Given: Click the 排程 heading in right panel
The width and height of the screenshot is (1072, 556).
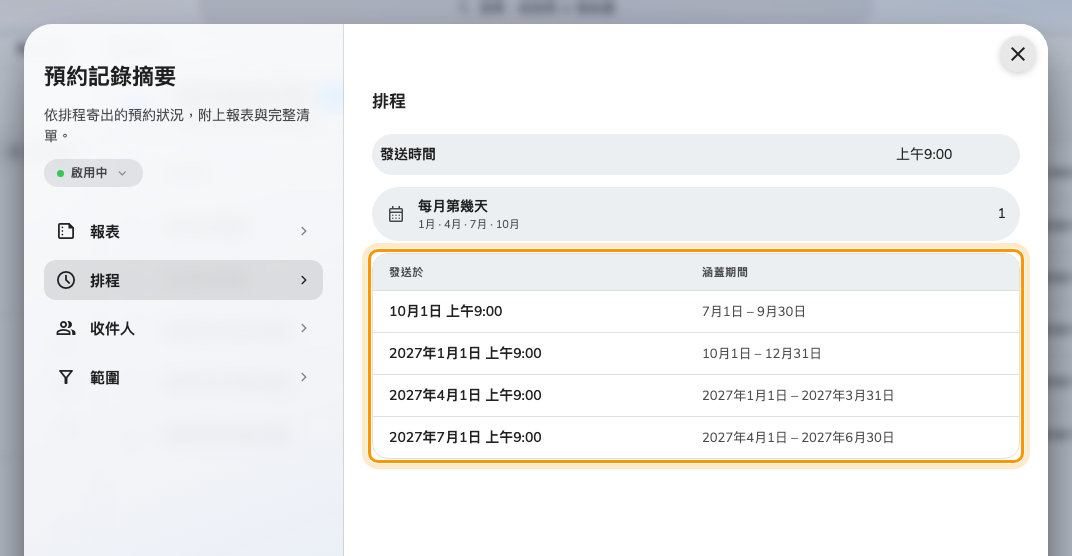Looking at the screenshot, I should point(389,101).
